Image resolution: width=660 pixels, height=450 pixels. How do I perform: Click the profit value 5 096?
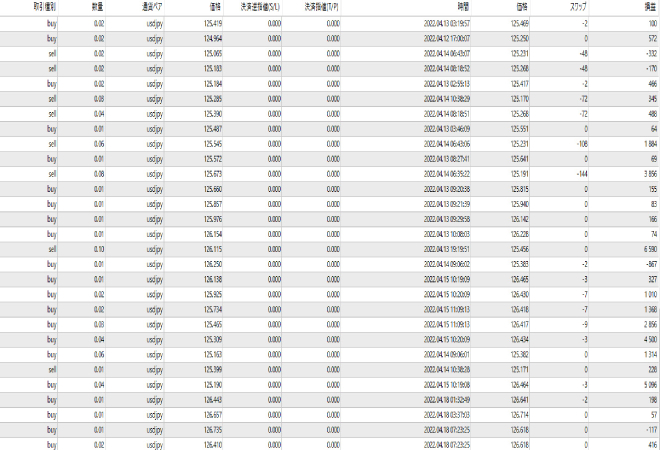tap(650, 385)
